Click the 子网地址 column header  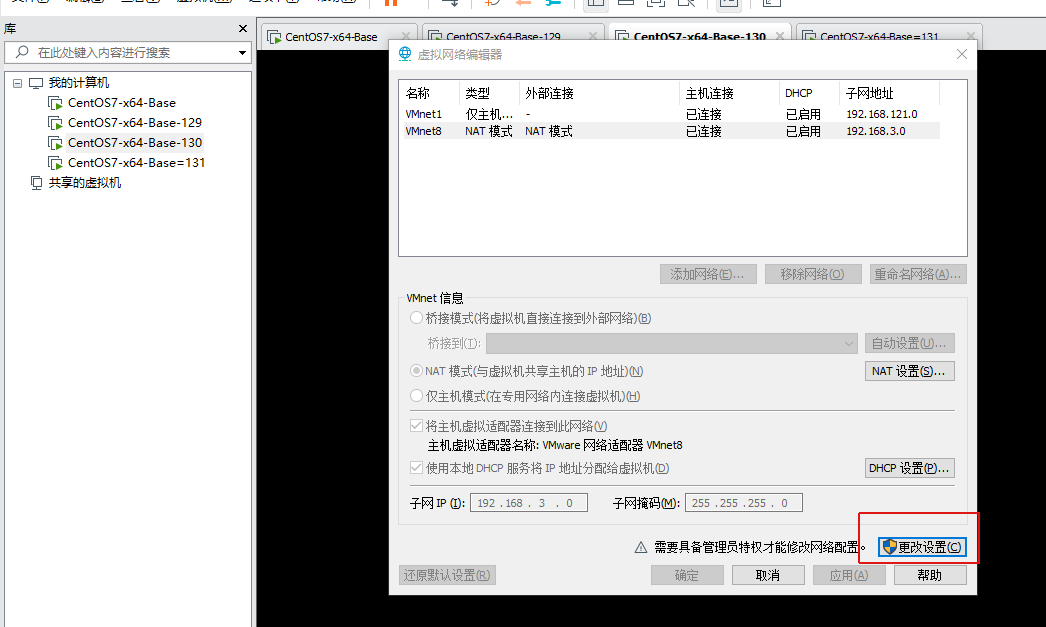coord(890,93)
